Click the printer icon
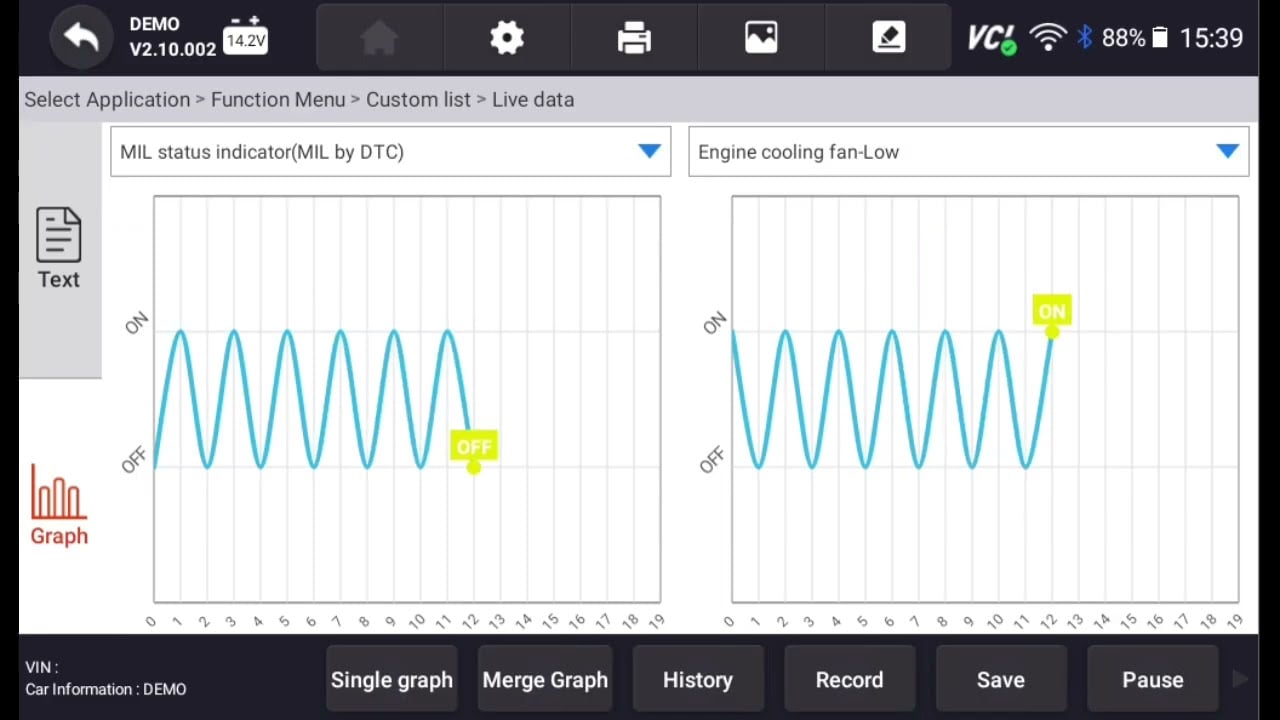 click(x=634, y=38)
